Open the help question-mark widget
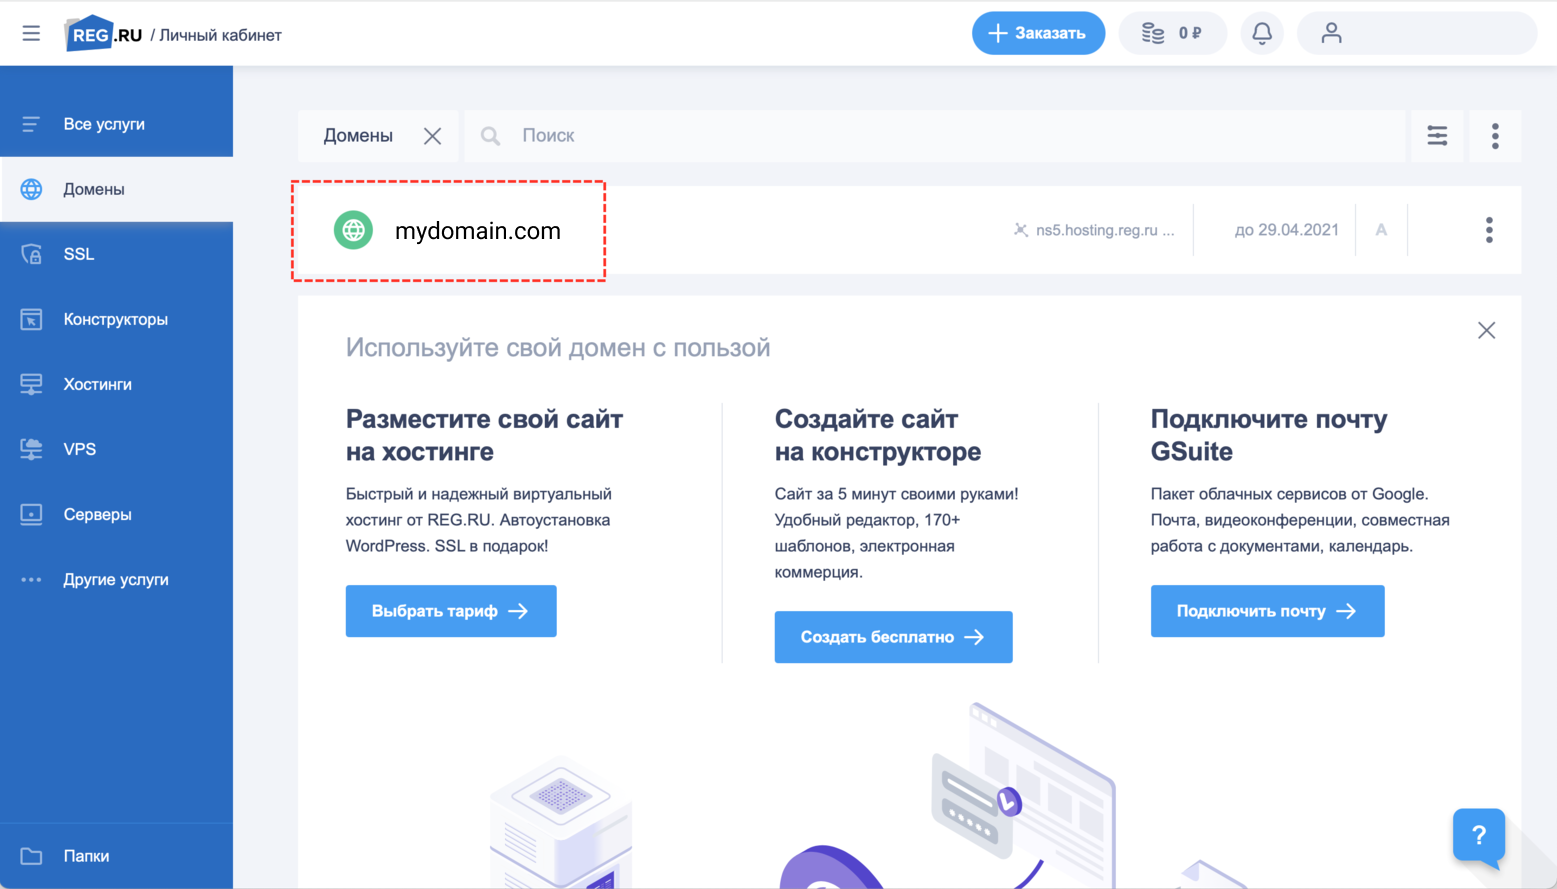The height and width of the screenshot is (889, 1557). (x=1478, y=835)
